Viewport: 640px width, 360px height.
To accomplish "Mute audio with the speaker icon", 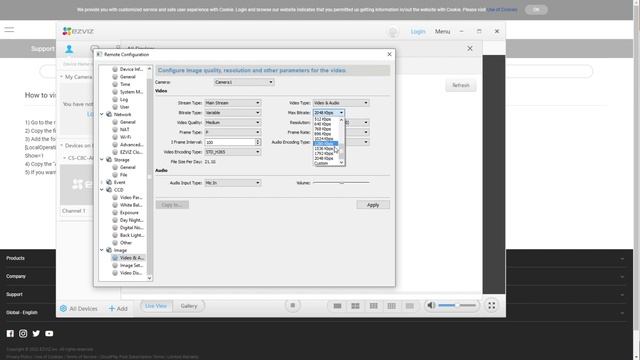I will (431, 305).
